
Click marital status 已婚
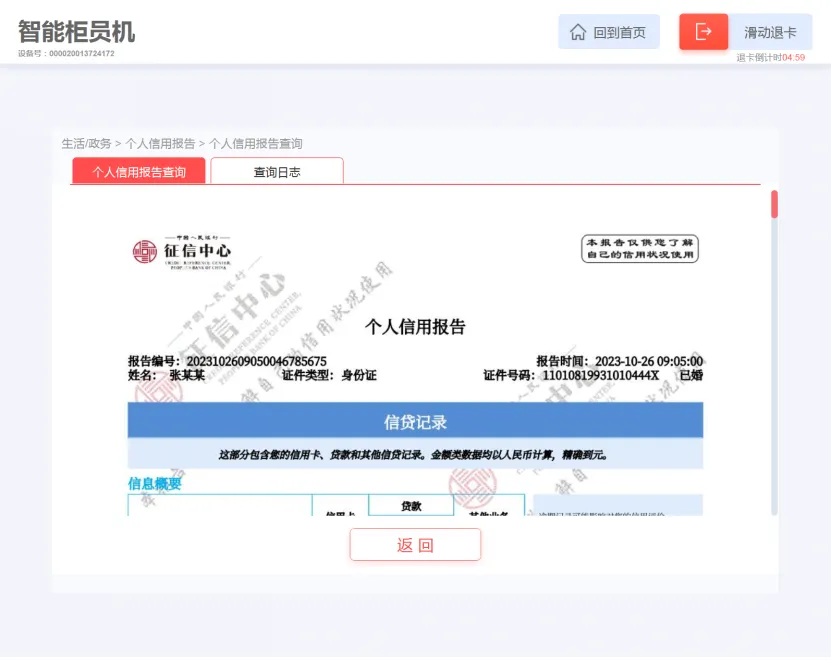[691, 375]
